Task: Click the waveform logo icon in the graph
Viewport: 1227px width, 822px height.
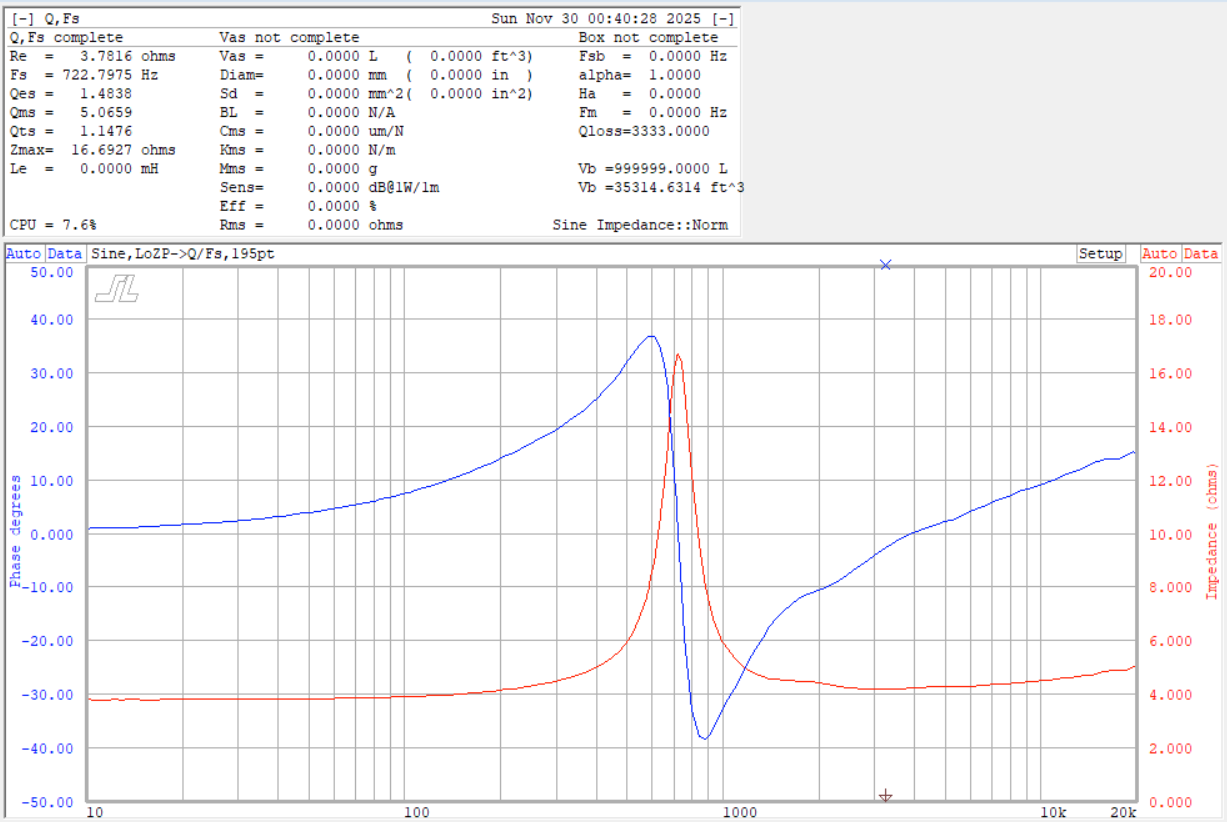Action: [117, 290]
